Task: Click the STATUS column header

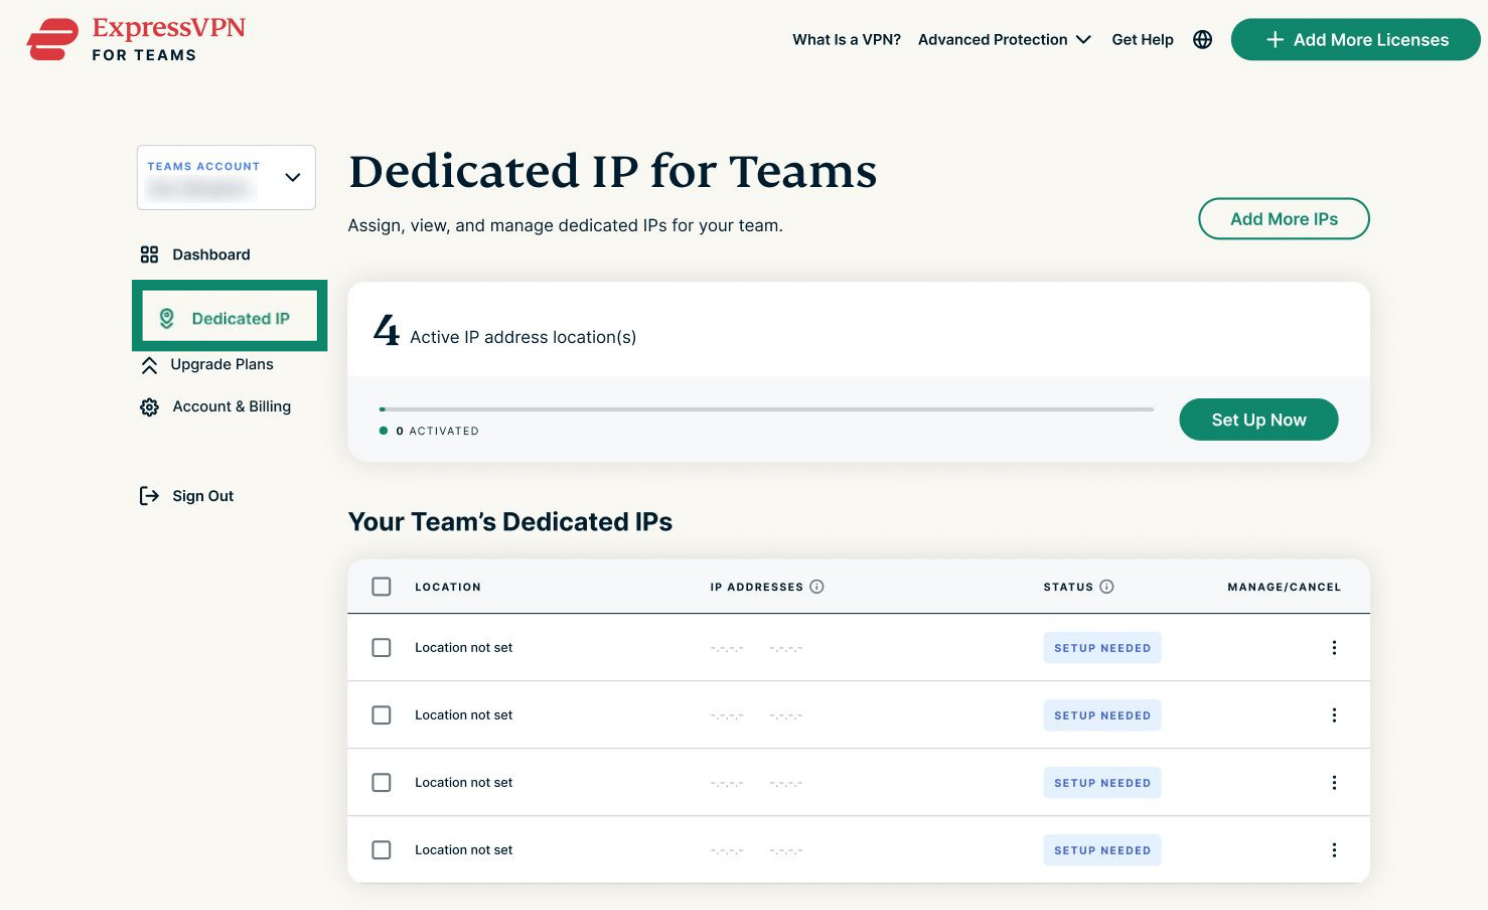Action: point(1068,587)
